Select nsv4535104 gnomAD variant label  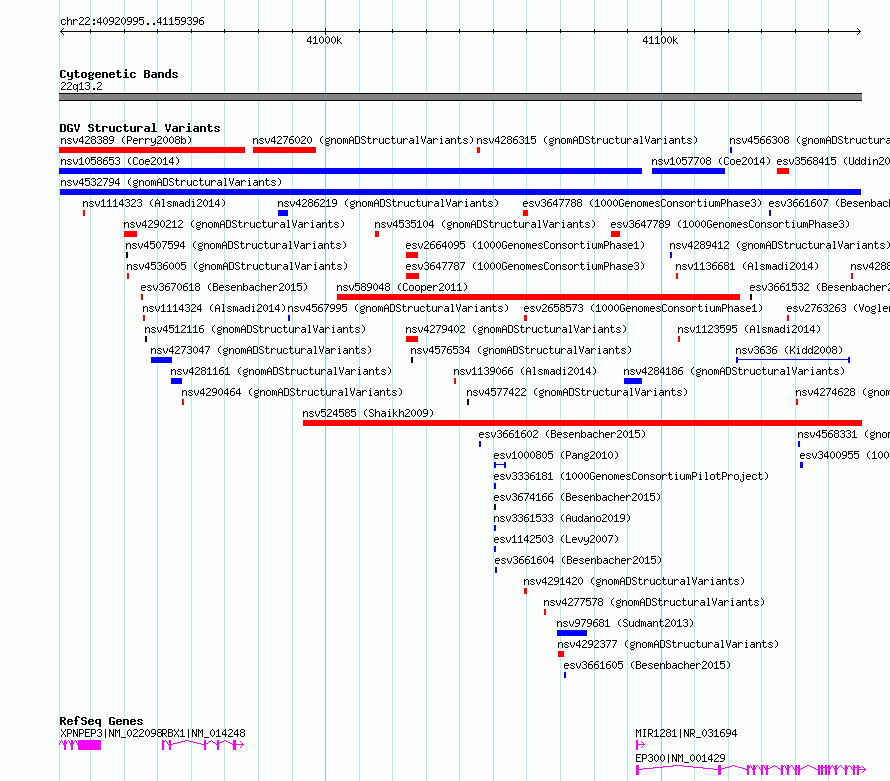tap(485, 224)
